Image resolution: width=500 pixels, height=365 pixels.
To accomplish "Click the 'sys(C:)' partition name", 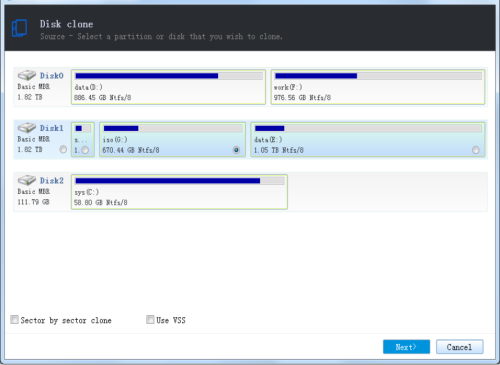I will [x=86, y=192].
